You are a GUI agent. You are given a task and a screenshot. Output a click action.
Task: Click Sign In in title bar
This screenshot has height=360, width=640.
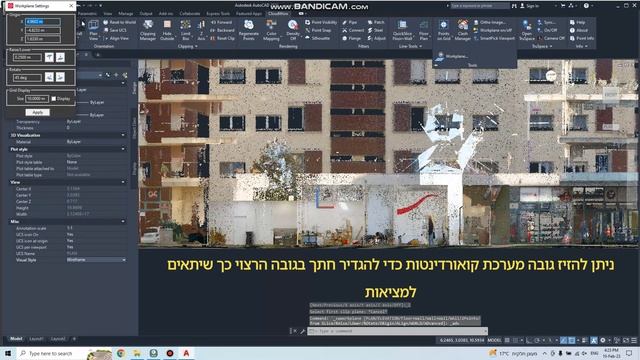[x=529, y=6]
